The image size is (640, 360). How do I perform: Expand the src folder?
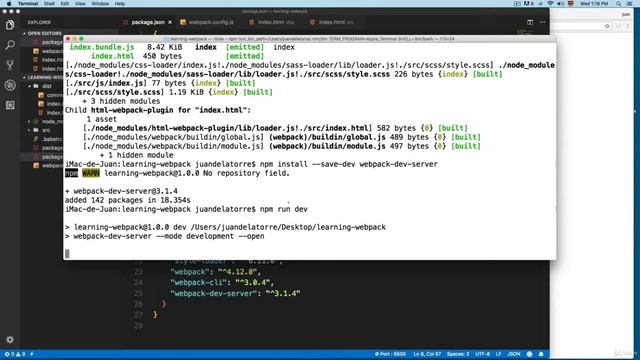click(46, 130)
